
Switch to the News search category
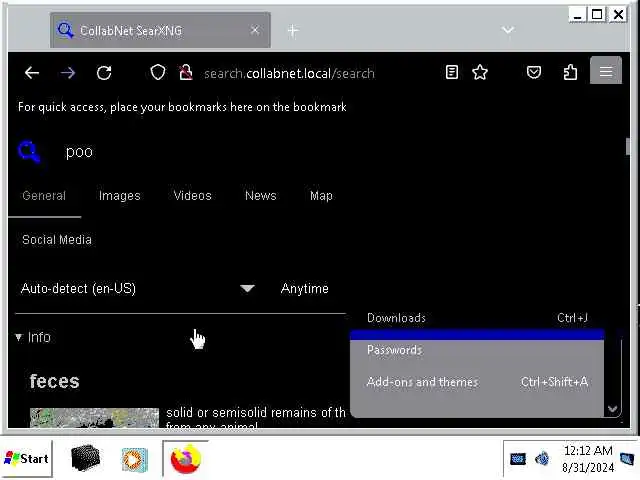point(261,196)
